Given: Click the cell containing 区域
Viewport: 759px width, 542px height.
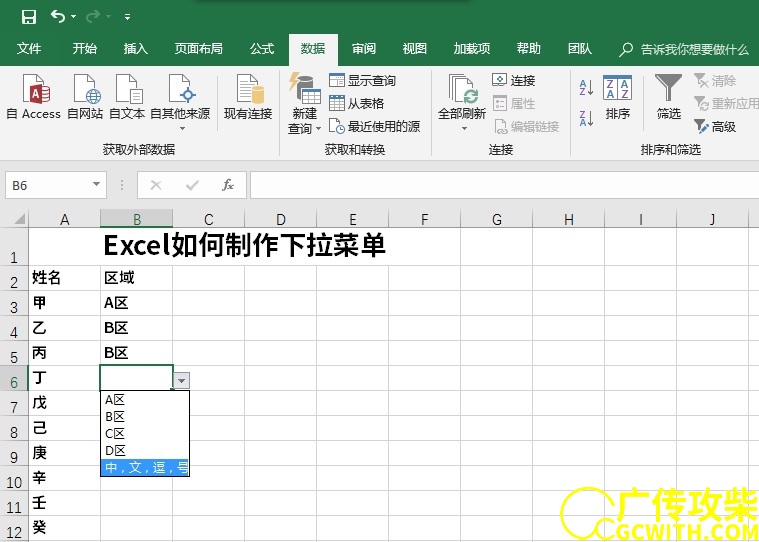Looking at the screenshot, I should (137, 278).
